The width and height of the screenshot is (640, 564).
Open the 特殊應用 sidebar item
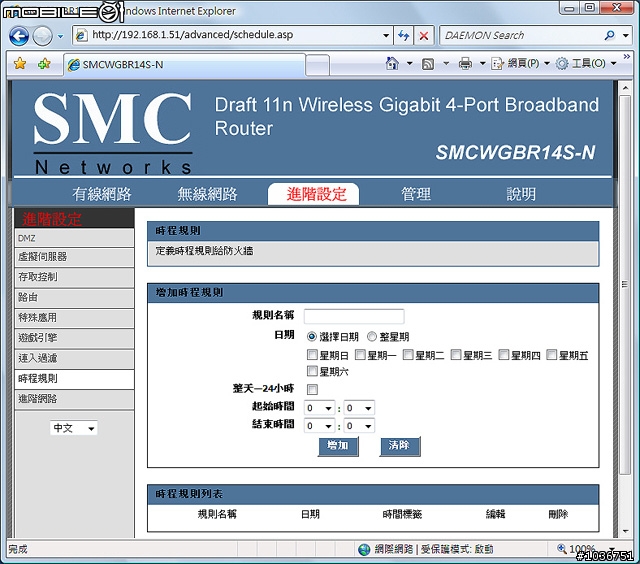pos(74,318)
